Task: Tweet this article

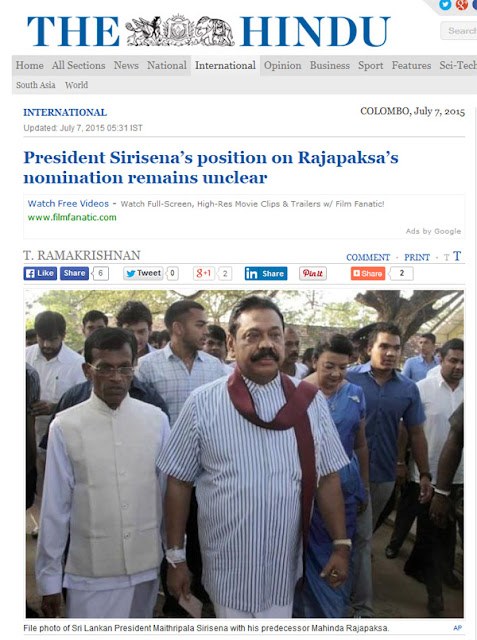Action: (x=143, y=273)
